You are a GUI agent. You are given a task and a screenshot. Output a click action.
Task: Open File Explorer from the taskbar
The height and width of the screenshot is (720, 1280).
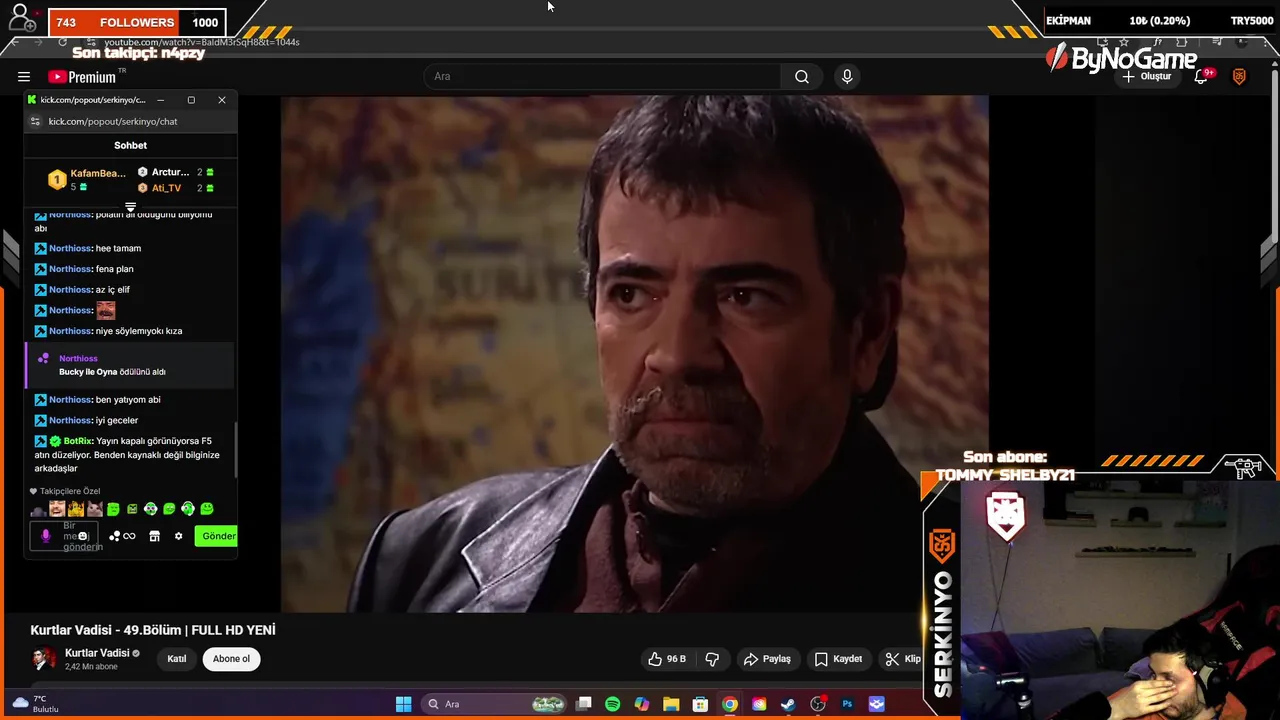(x=671, y=704)
